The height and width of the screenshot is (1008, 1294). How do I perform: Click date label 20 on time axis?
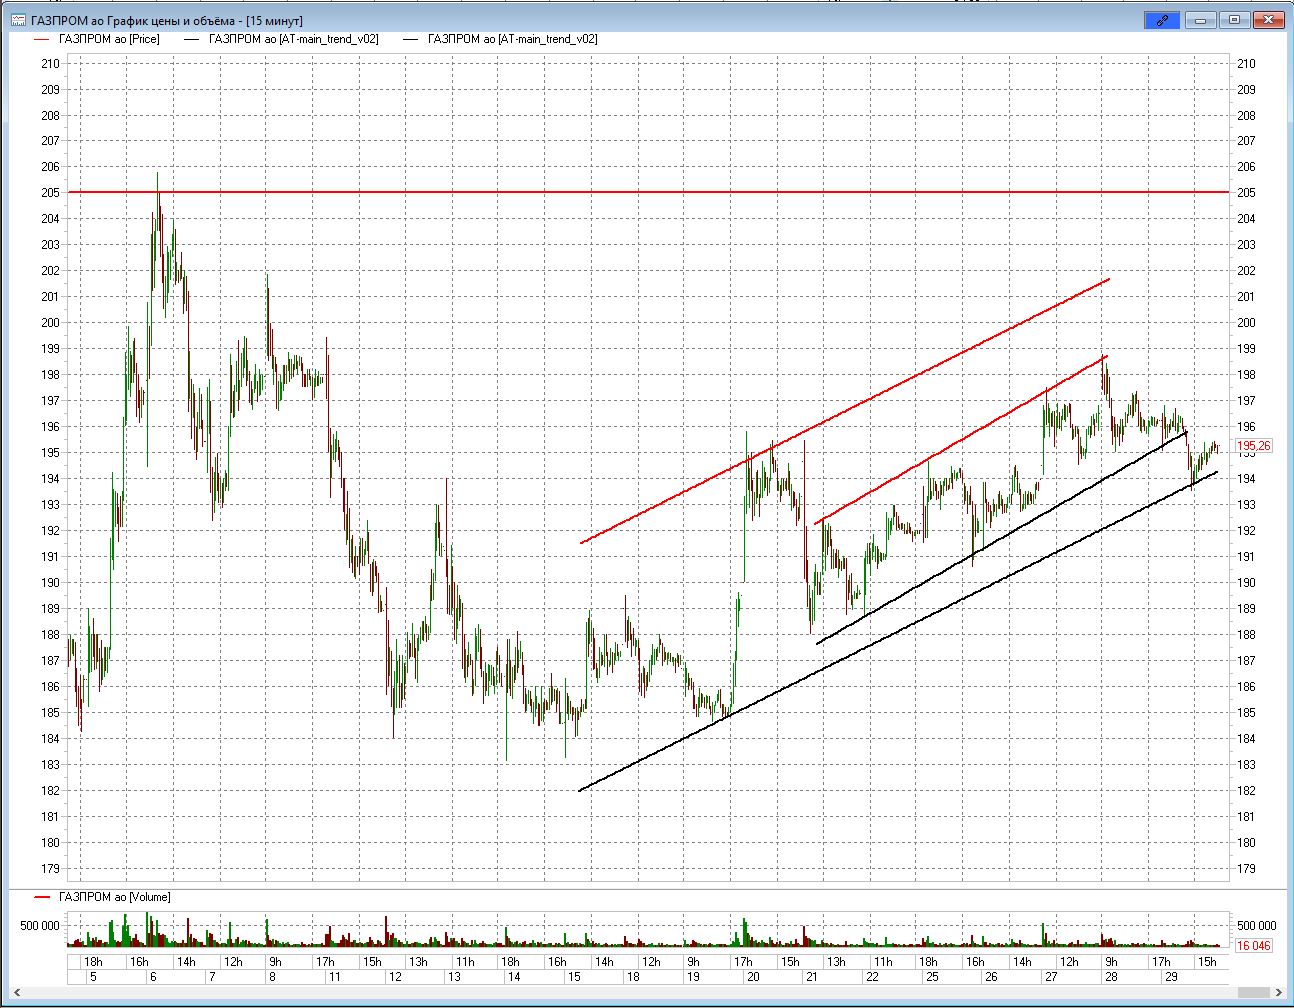tap(752, 977)
